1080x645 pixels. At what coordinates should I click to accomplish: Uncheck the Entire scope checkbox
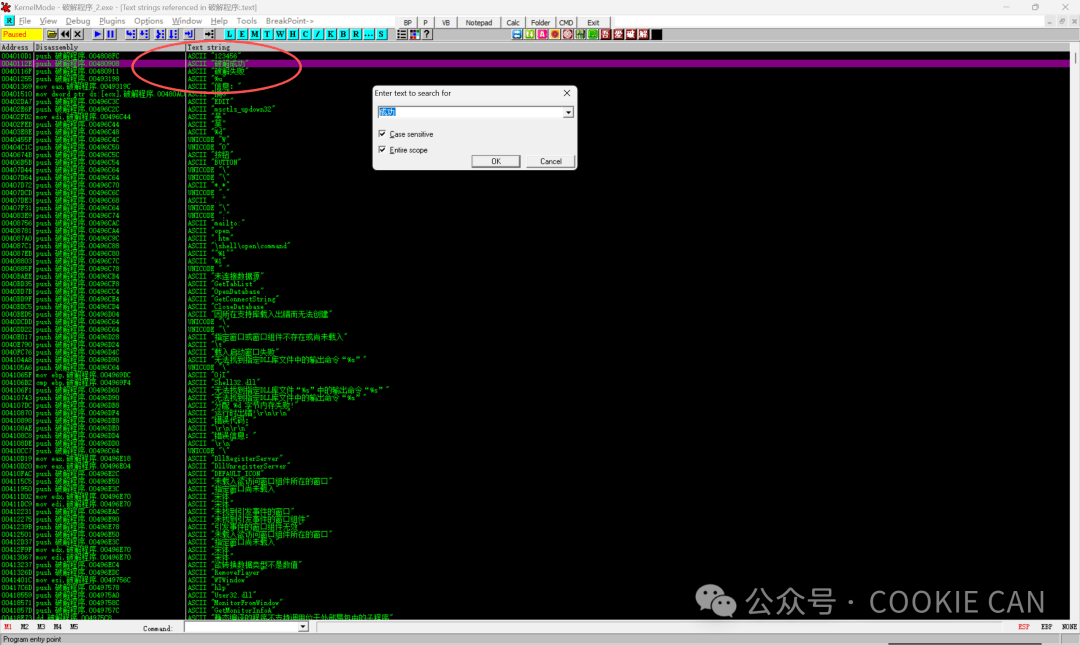[383, 150]
